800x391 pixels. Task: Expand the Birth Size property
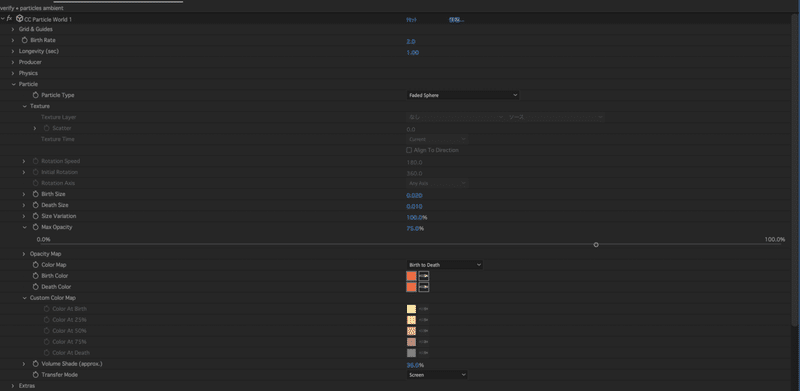click(24, 194)
